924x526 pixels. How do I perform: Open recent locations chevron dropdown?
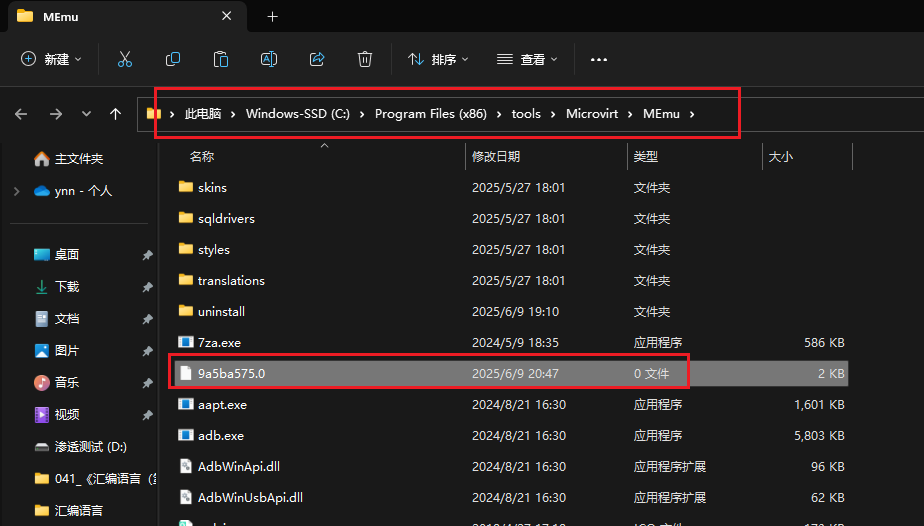pyautogui.click(x=86, y=114)
